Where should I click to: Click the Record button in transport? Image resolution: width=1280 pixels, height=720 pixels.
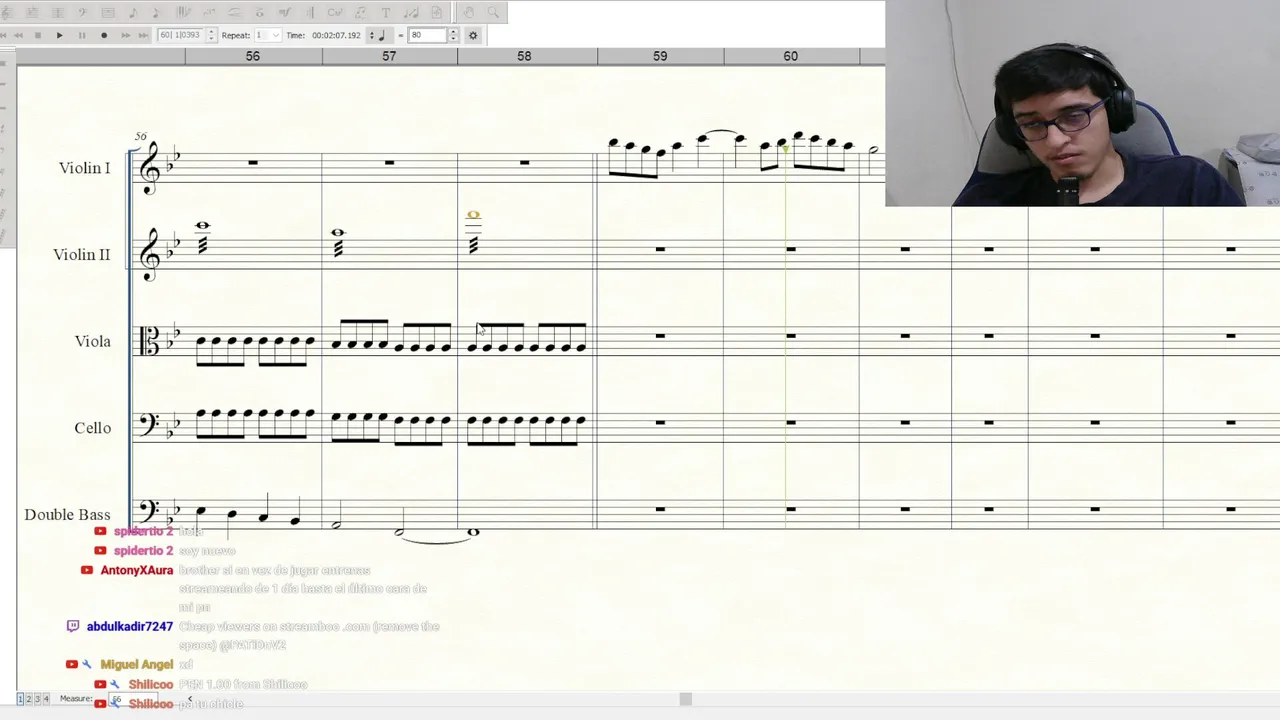pyautogui.click(x=104, y=35)
